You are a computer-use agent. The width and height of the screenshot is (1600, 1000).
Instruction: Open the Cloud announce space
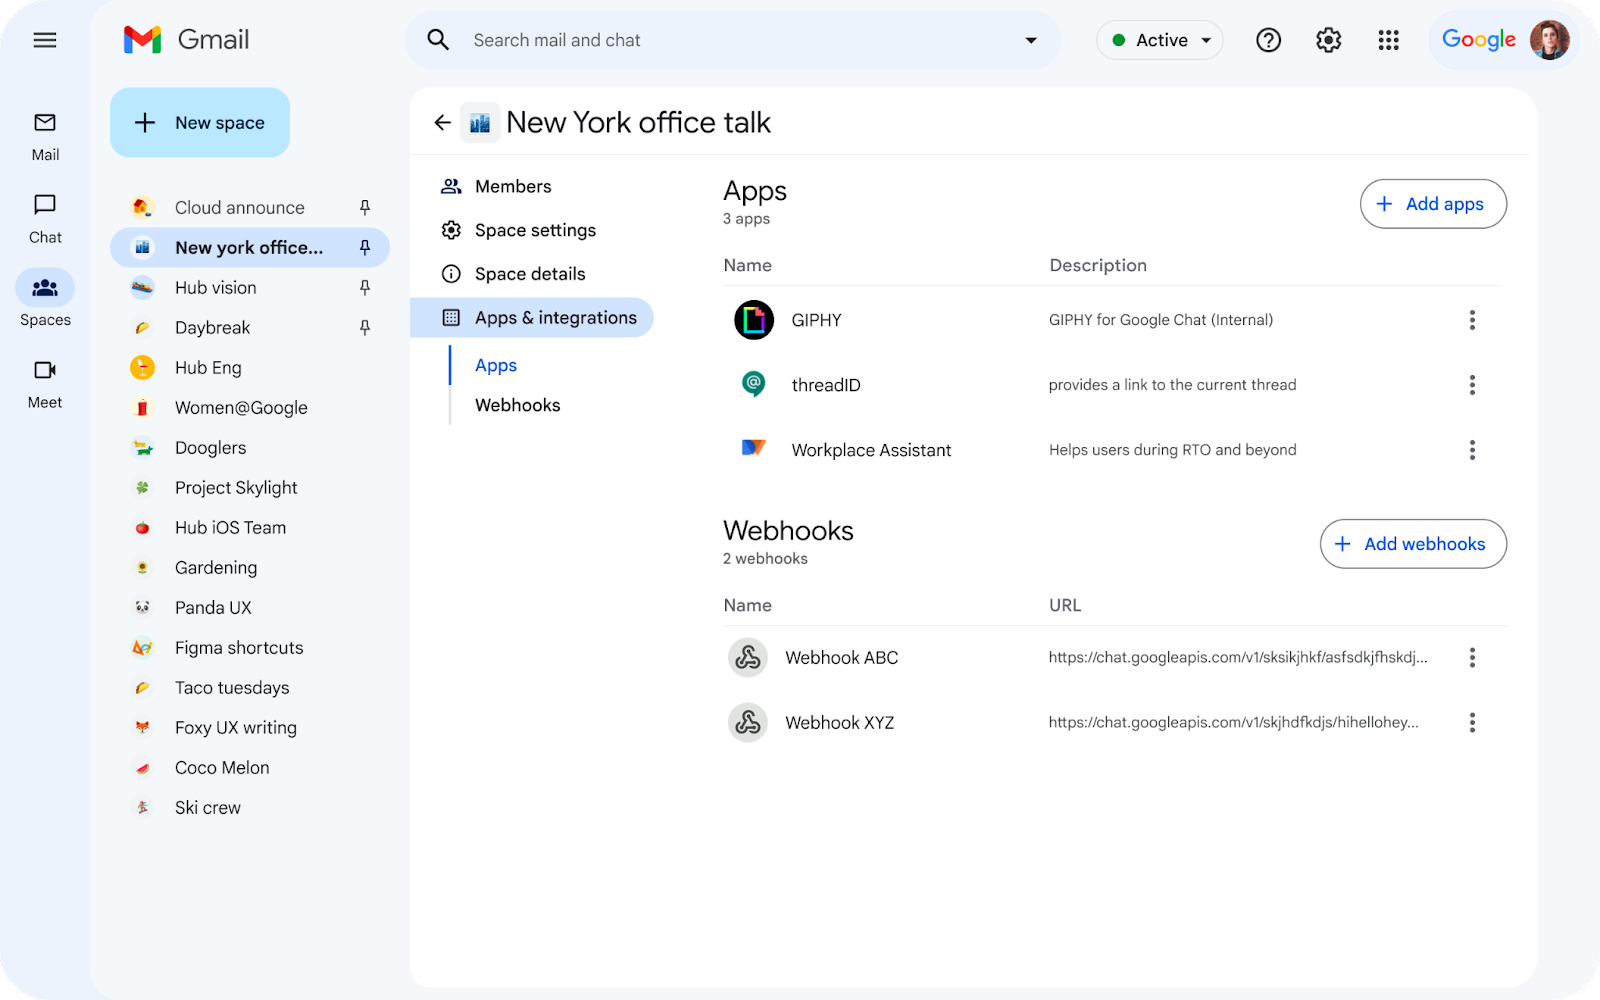250,207
